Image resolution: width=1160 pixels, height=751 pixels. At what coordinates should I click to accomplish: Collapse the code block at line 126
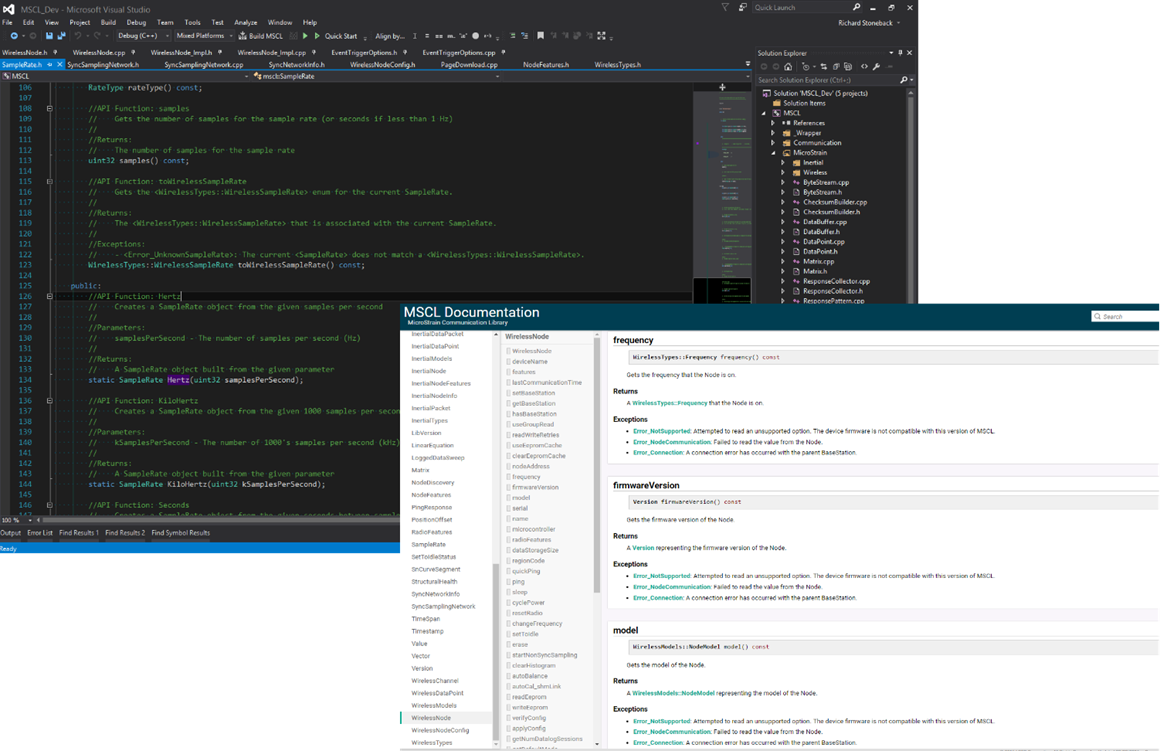pos(50,296)
